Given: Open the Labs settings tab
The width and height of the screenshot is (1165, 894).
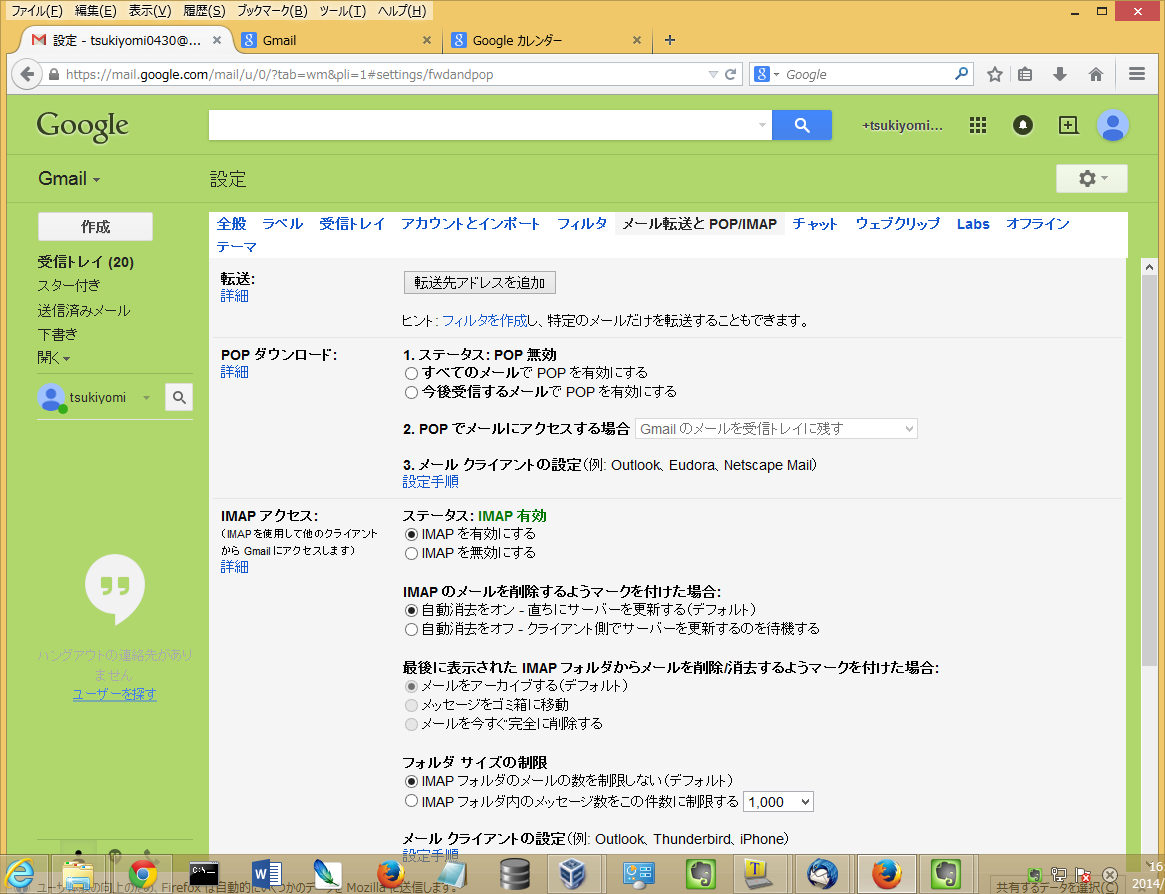Looking at the screenshot, I should pyautogui.click(x=973, y=224).
